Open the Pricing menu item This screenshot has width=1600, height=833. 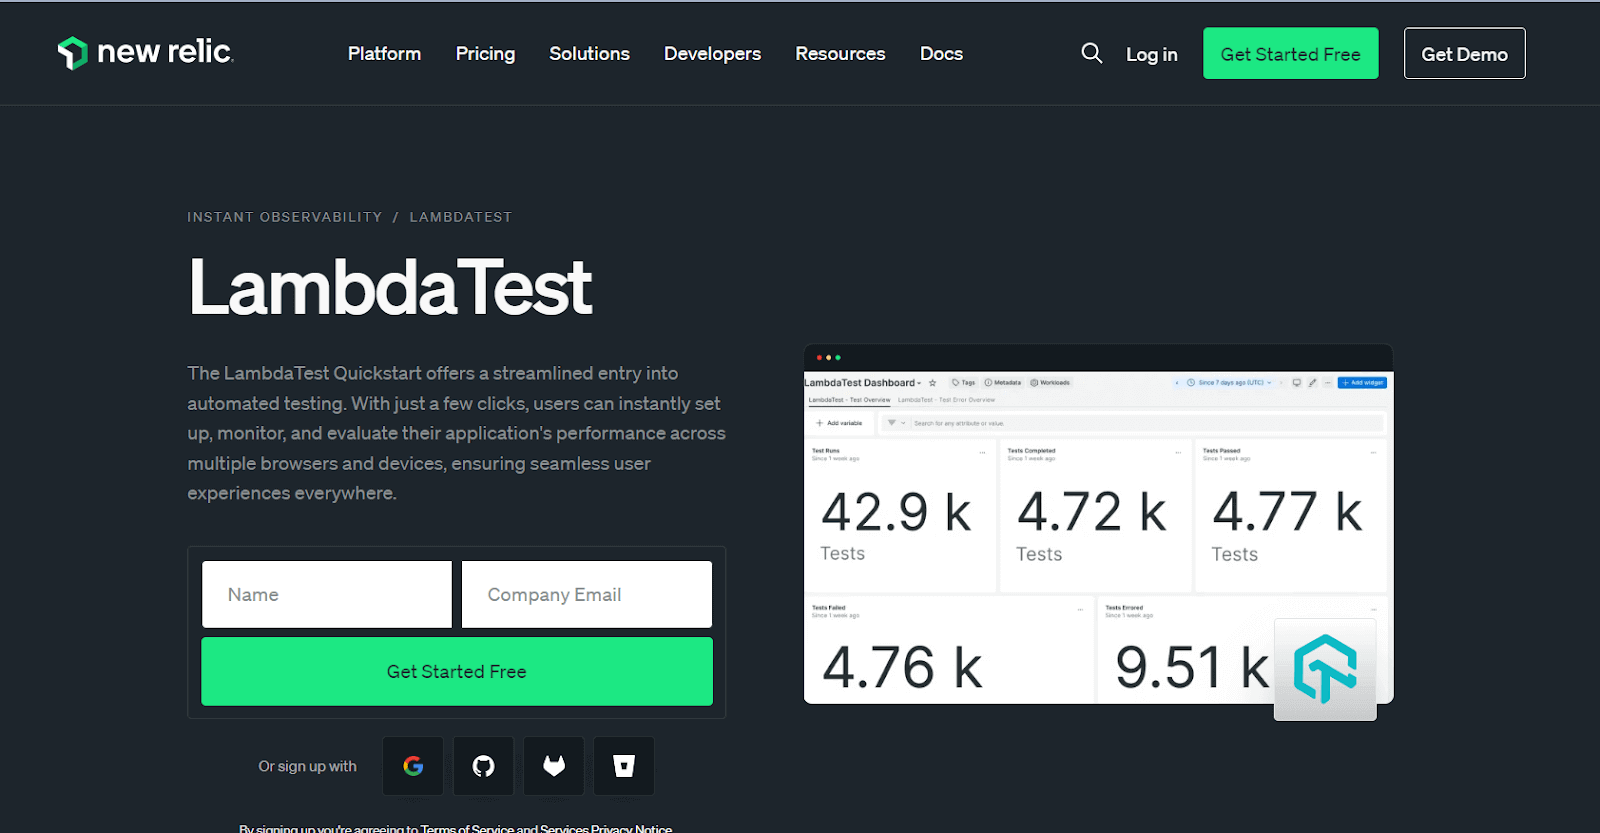[485, 54]
